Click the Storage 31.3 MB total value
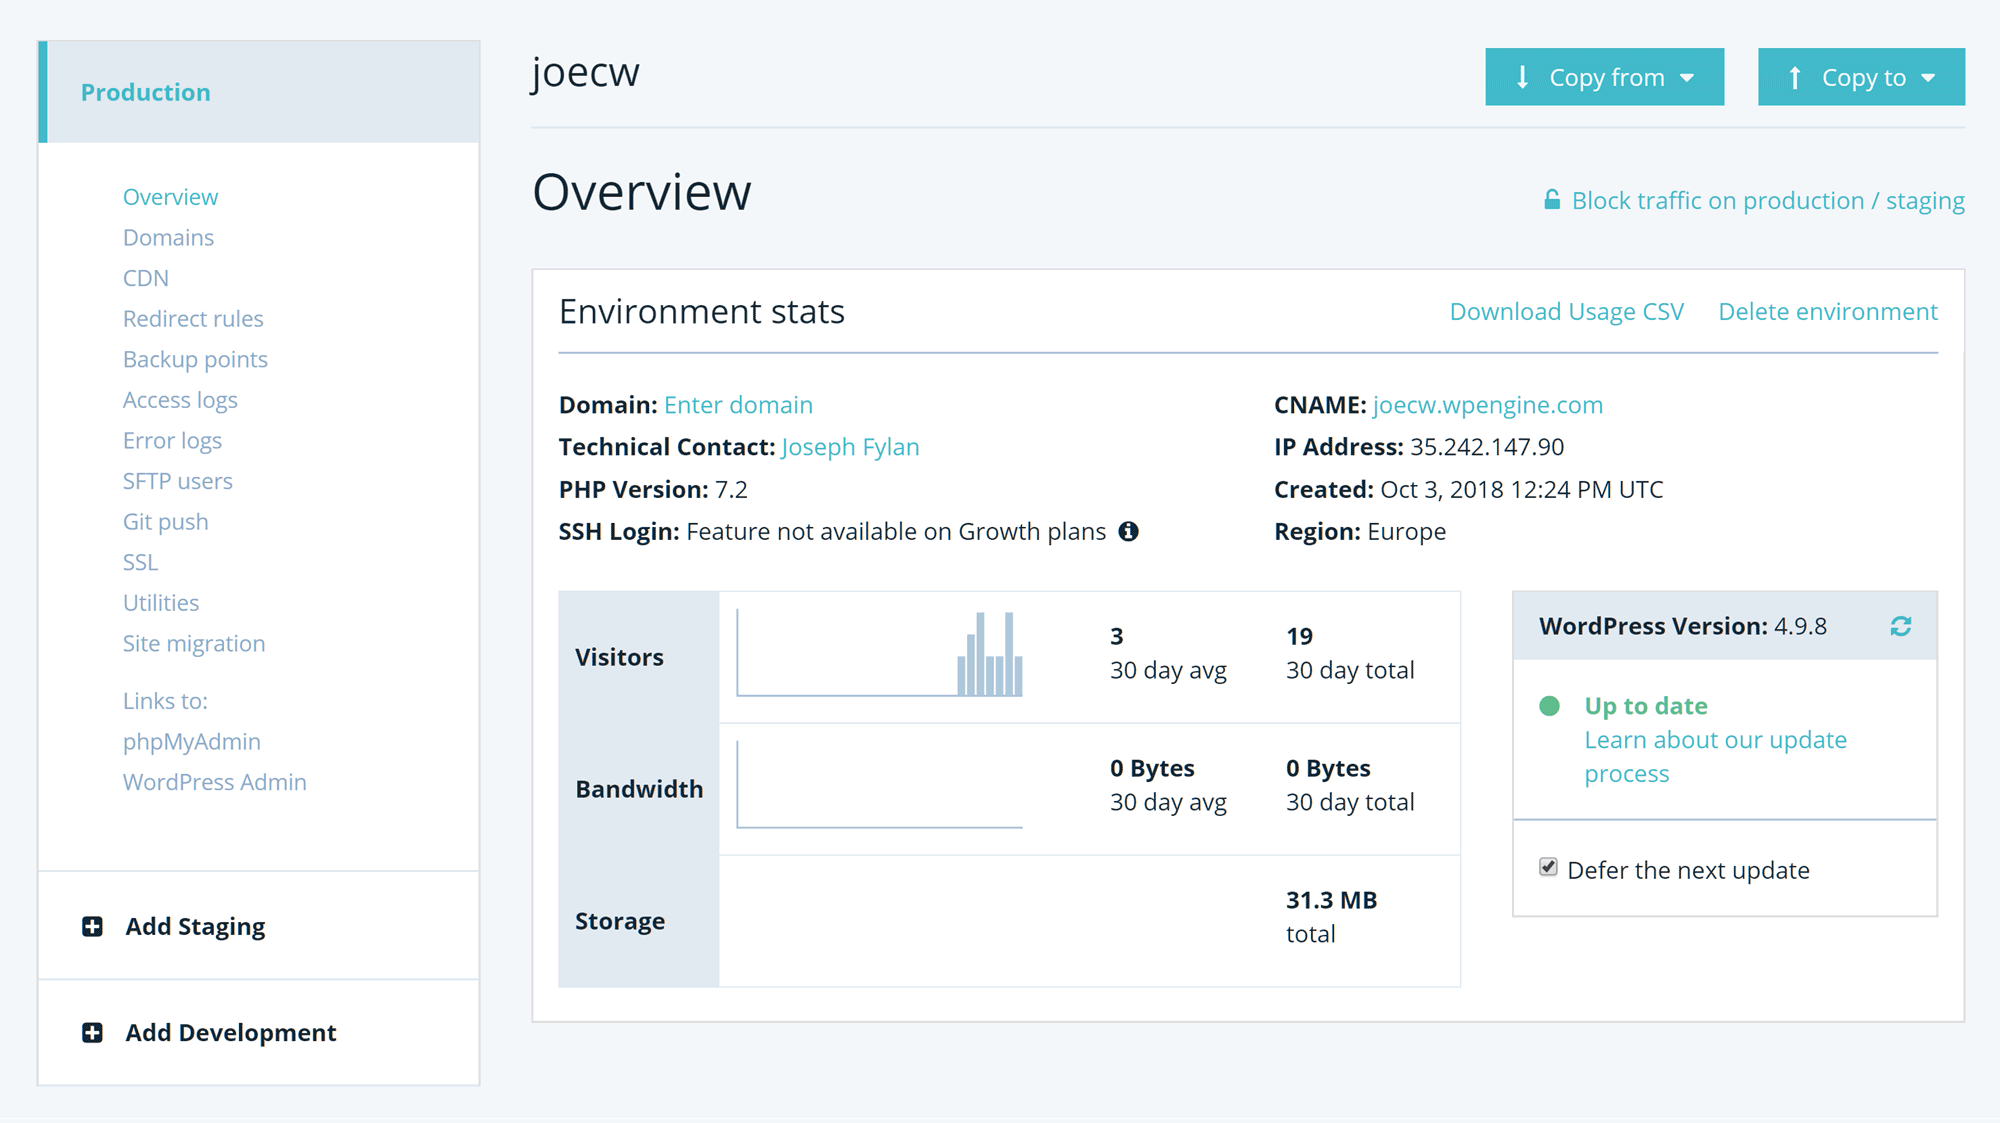Image resolution: width=2000 pixels, height=1123 pixels. [x=1331, y=917]
